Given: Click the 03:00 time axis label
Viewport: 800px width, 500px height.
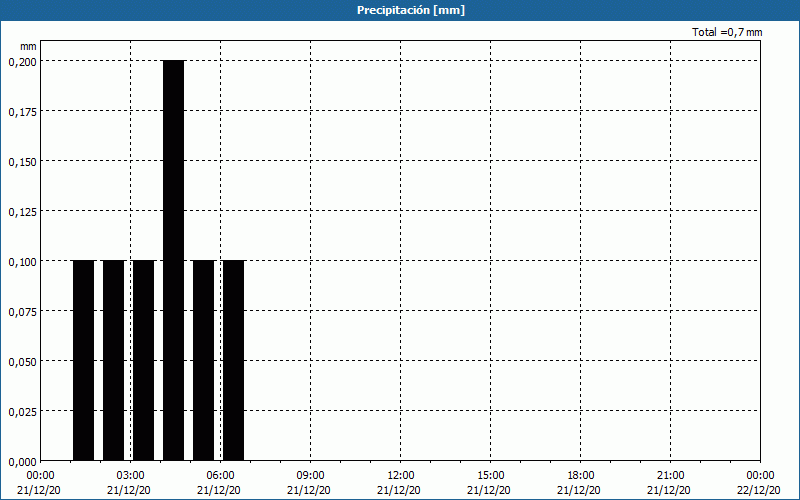Looking at the screenshot, I should tap(130, 476).
